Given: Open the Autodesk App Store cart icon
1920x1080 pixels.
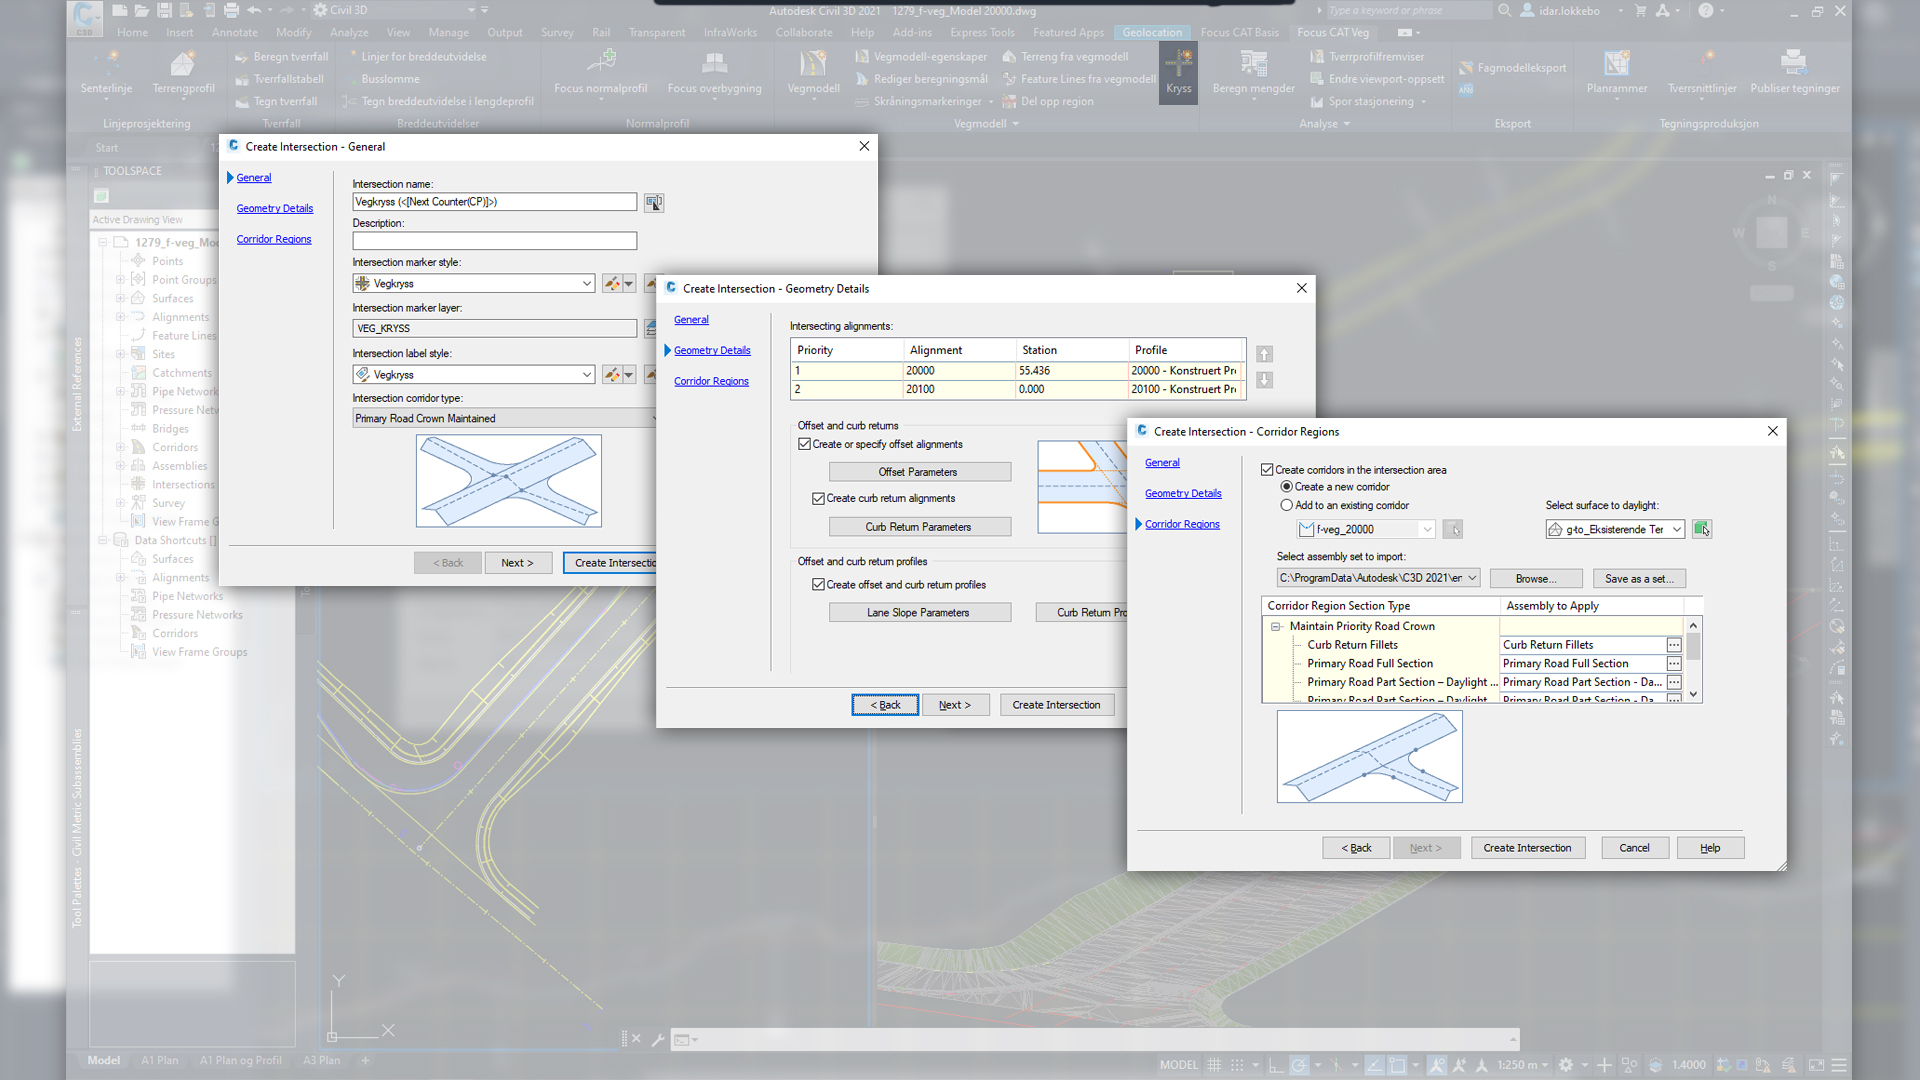Looking at the screenshot, I should coord(1640,11).
